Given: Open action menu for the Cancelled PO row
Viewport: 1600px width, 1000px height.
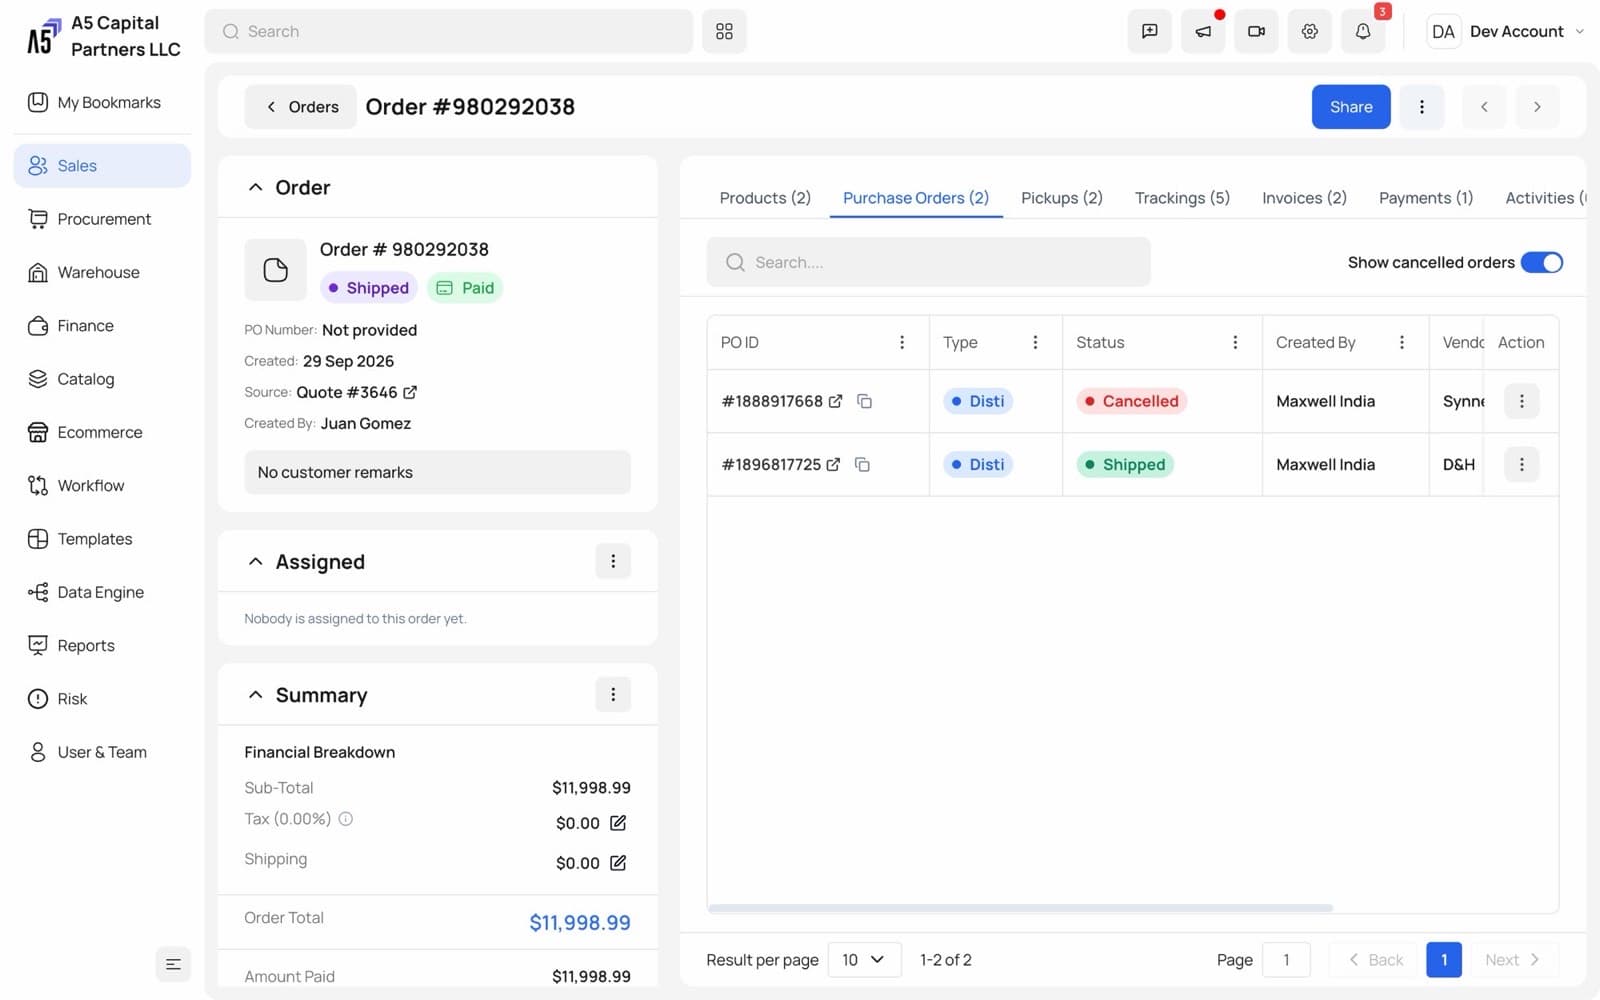Looking at the screenshot, I should pos(1521,401).
